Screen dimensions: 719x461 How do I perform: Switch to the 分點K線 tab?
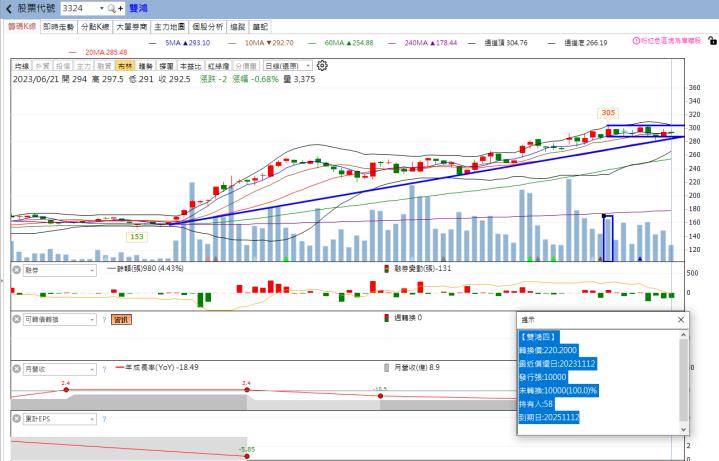coord(94,26)
